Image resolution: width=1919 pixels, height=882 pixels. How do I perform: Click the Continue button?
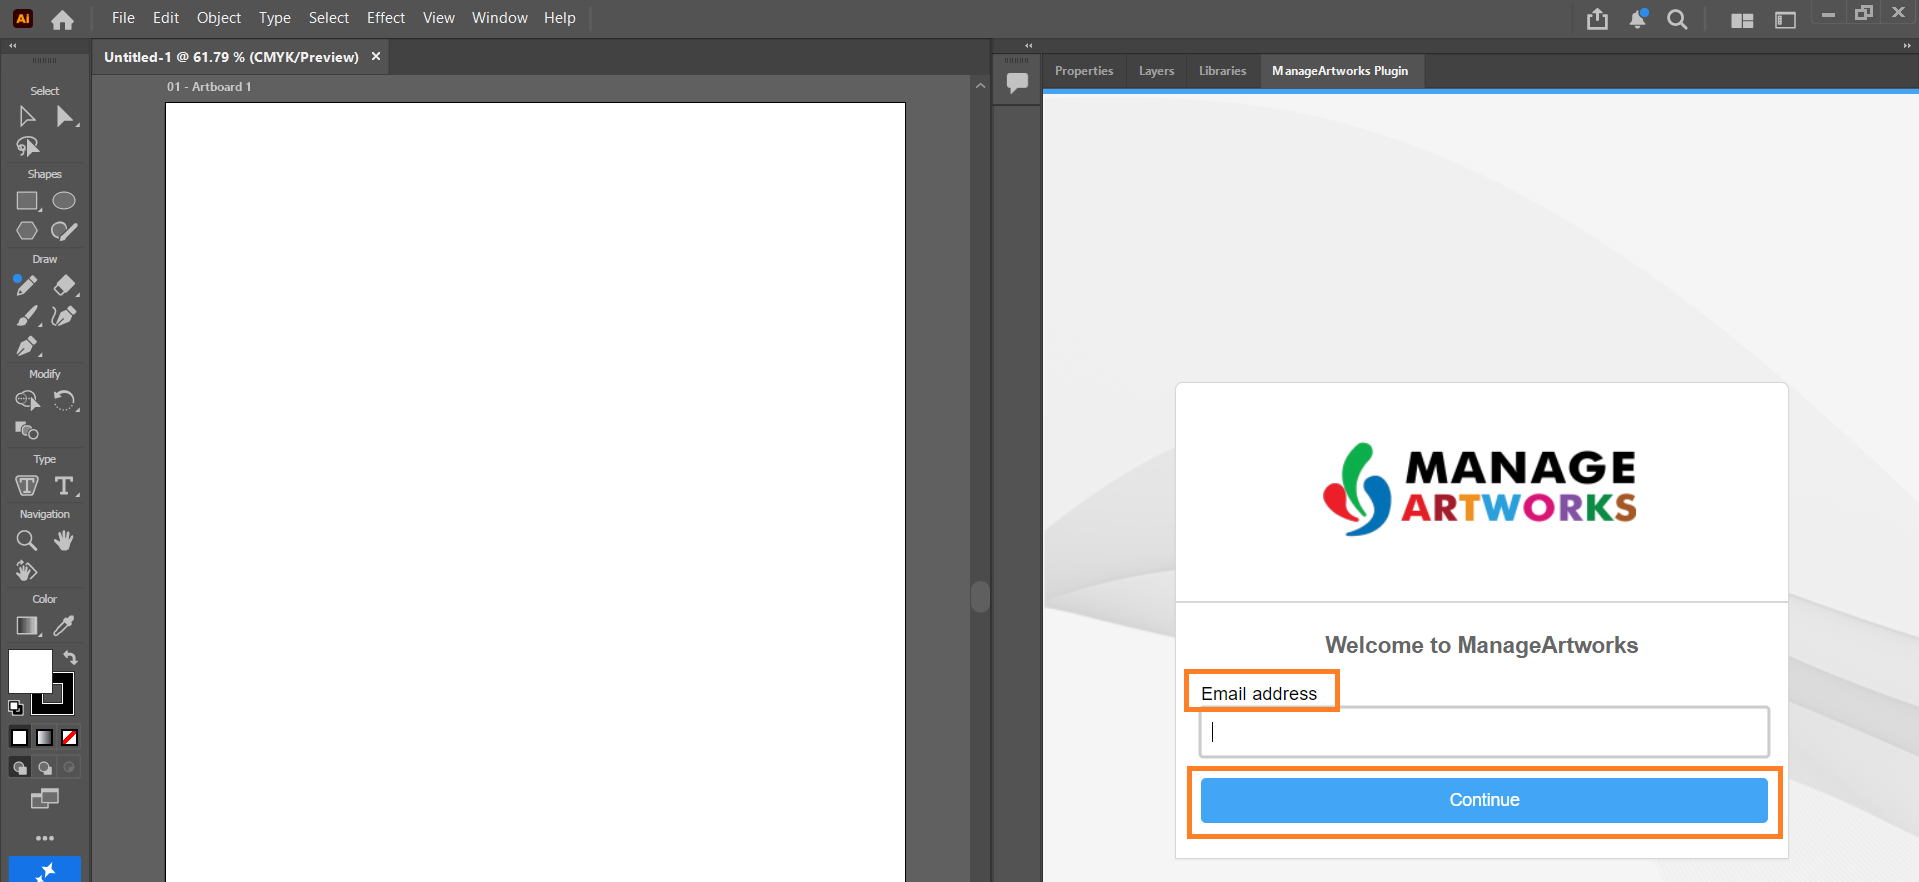(1484, 800)
